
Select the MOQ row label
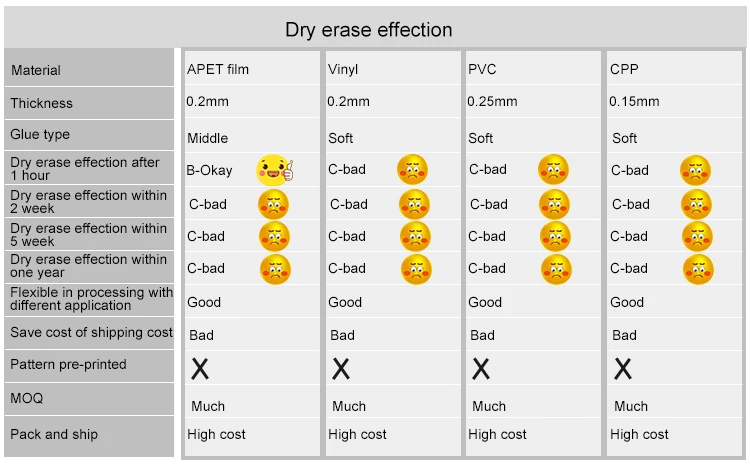coord(28,398)
